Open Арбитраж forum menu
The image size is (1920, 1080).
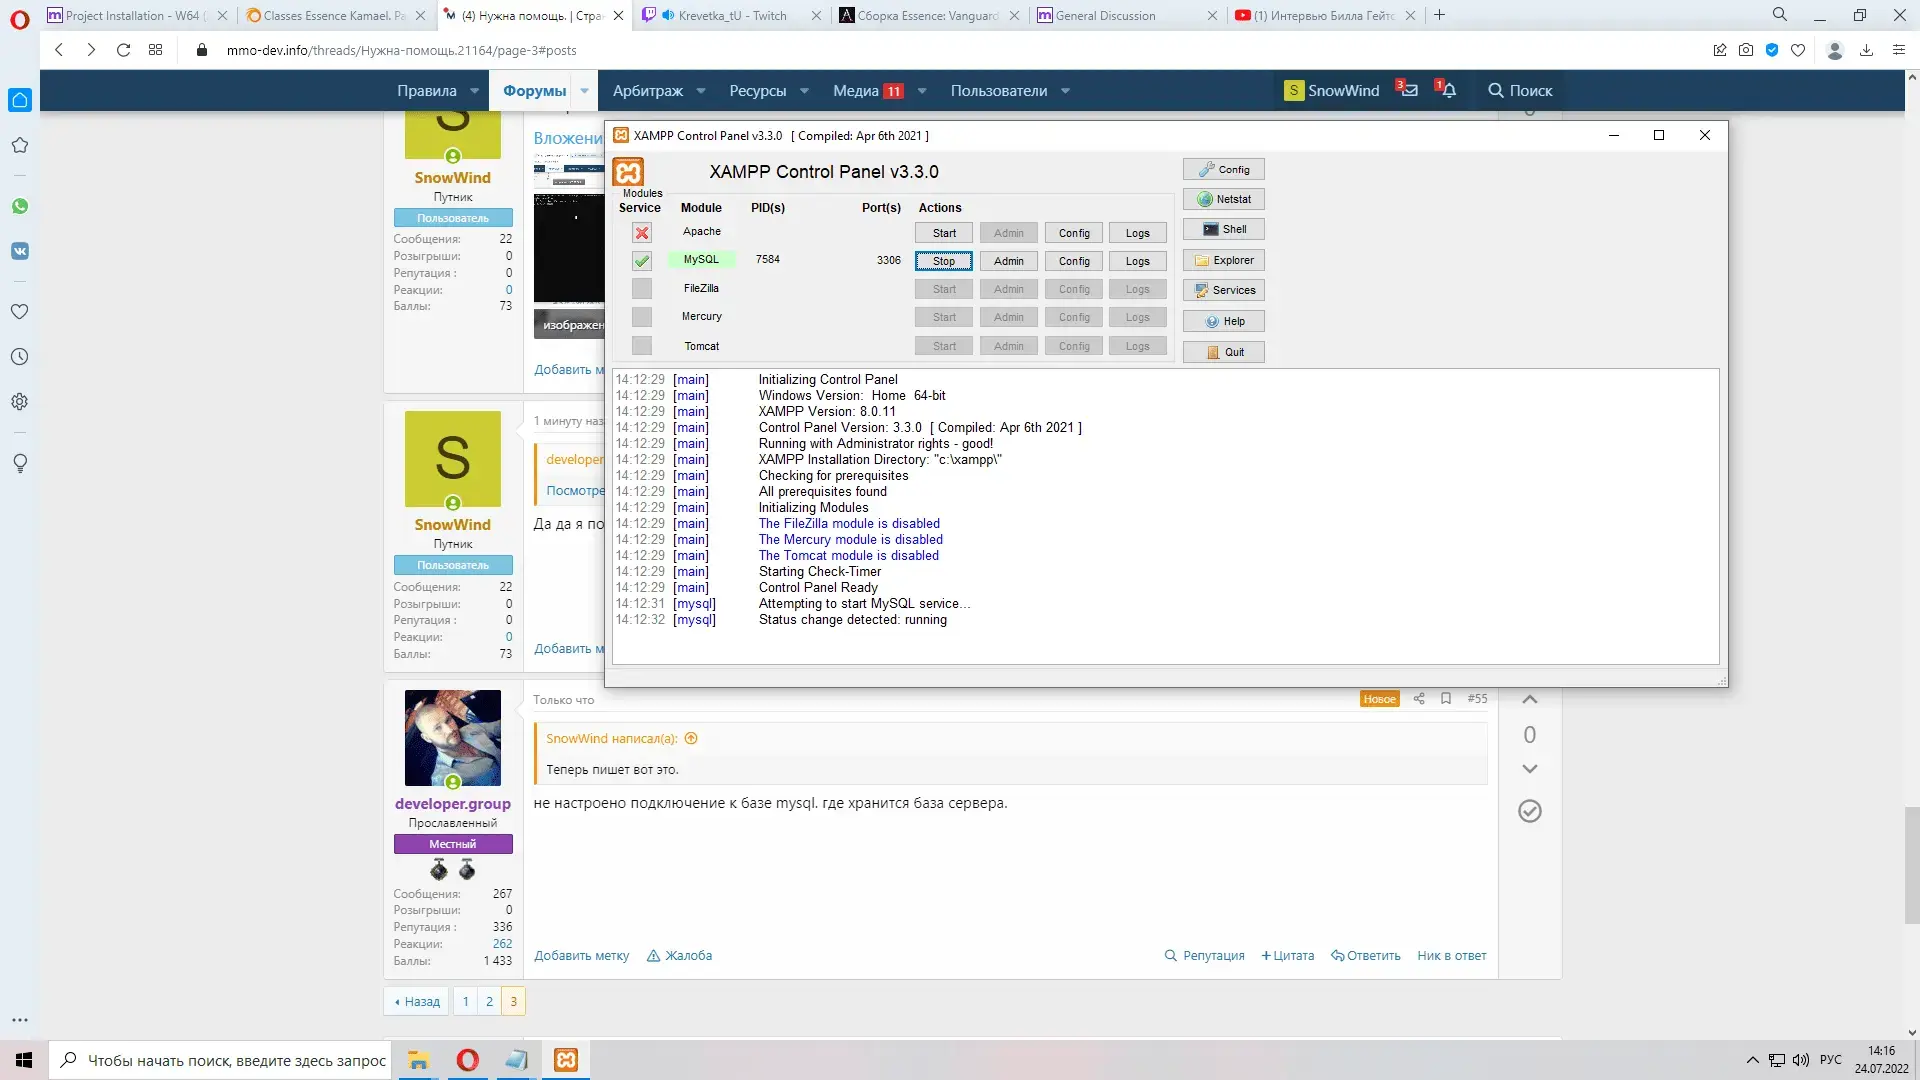click(x=648, y=91)
